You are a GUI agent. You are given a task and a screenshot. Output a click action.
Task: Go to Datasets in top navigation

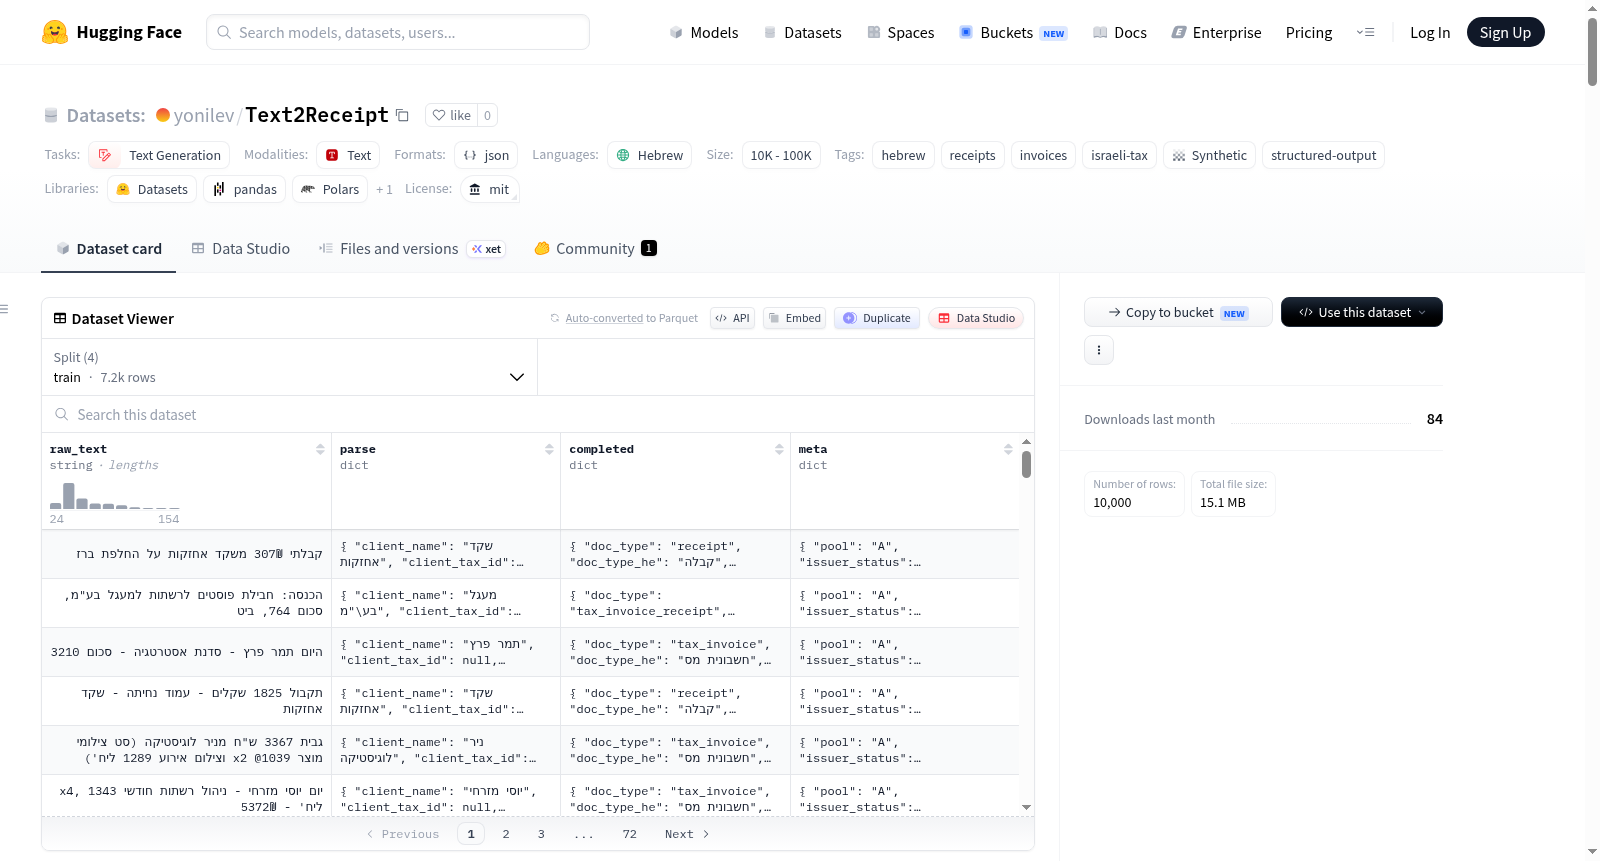tap(803, 32)
